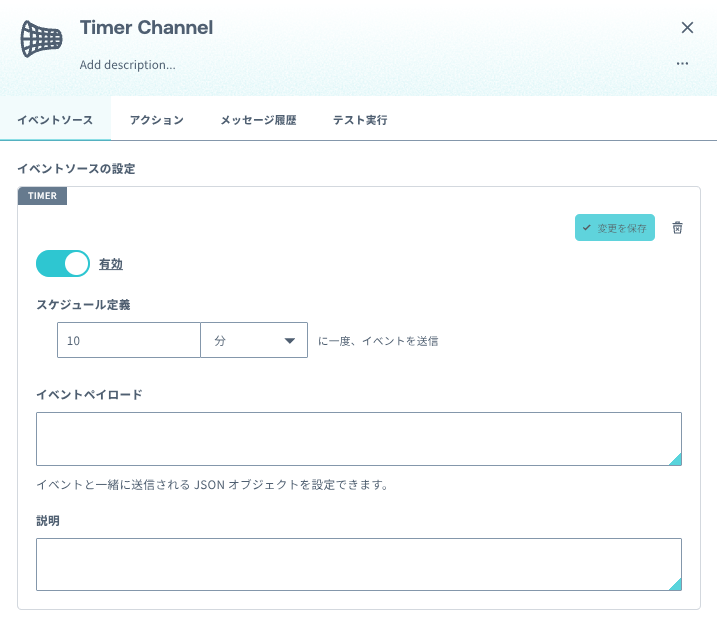
Task: Click the 有効 label text
Action: (x=111, y=264)
